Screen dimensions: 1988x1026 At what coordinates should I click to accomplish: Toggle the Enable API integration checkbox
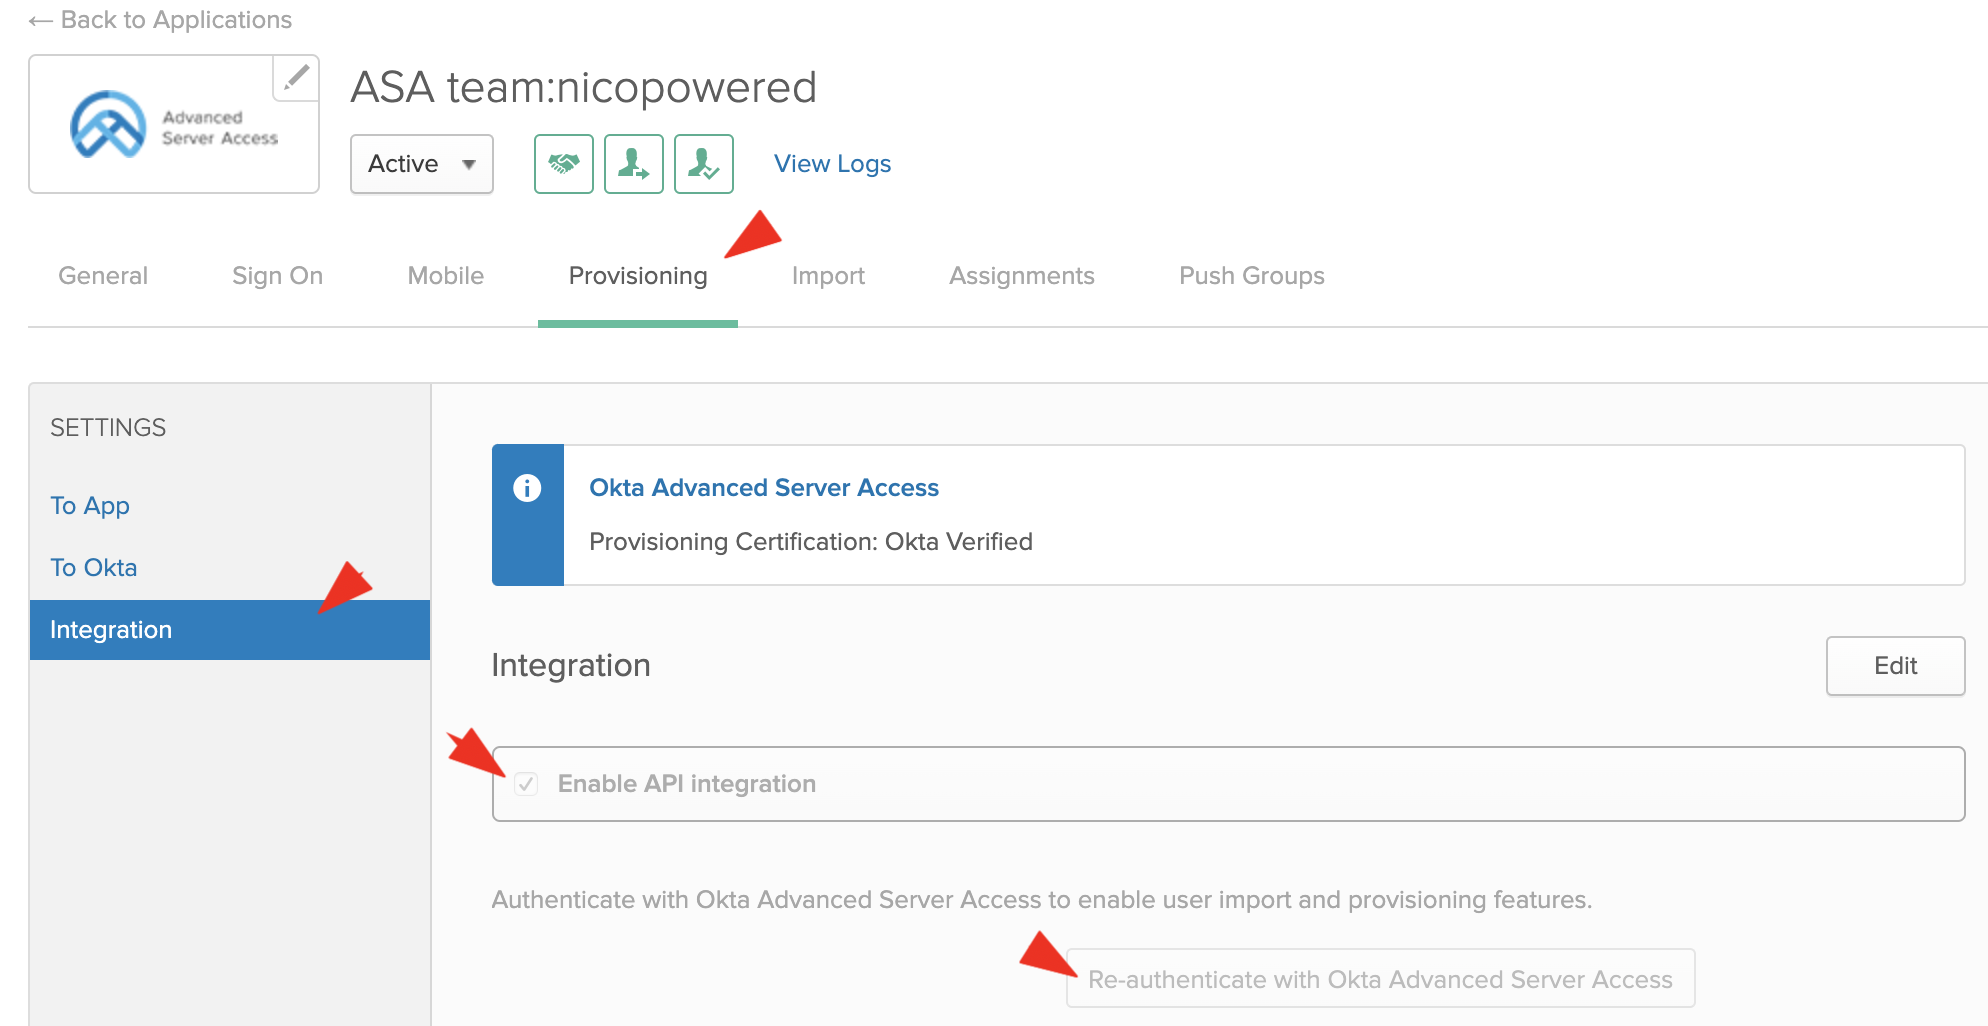point(526,784)
